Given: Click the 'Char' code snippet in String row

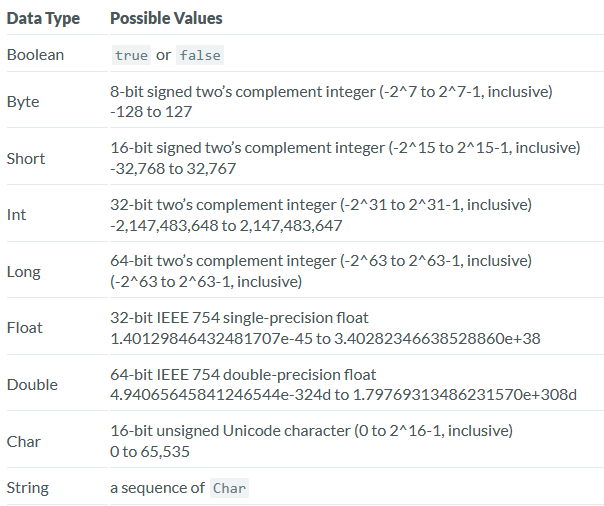Looking at the screenshot, I should tap(230, 488).
